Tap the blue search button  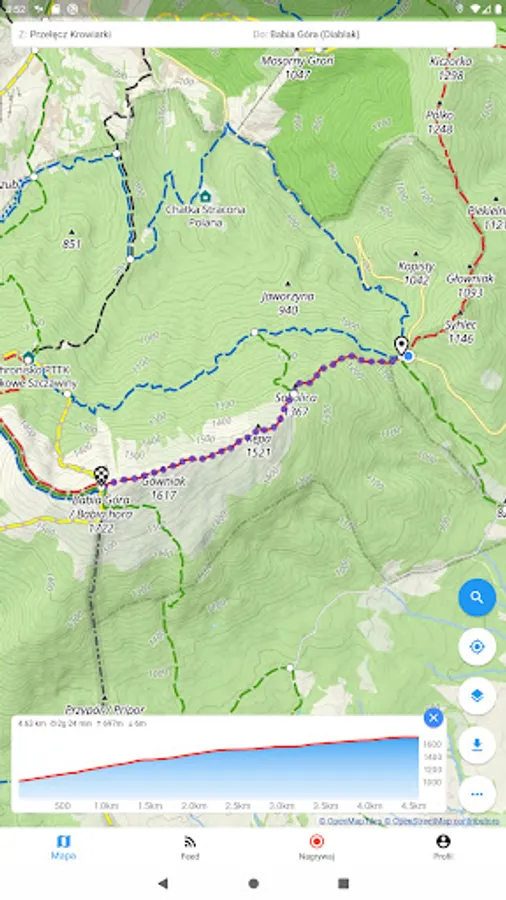pyautogui.click(x=477, y=597)
